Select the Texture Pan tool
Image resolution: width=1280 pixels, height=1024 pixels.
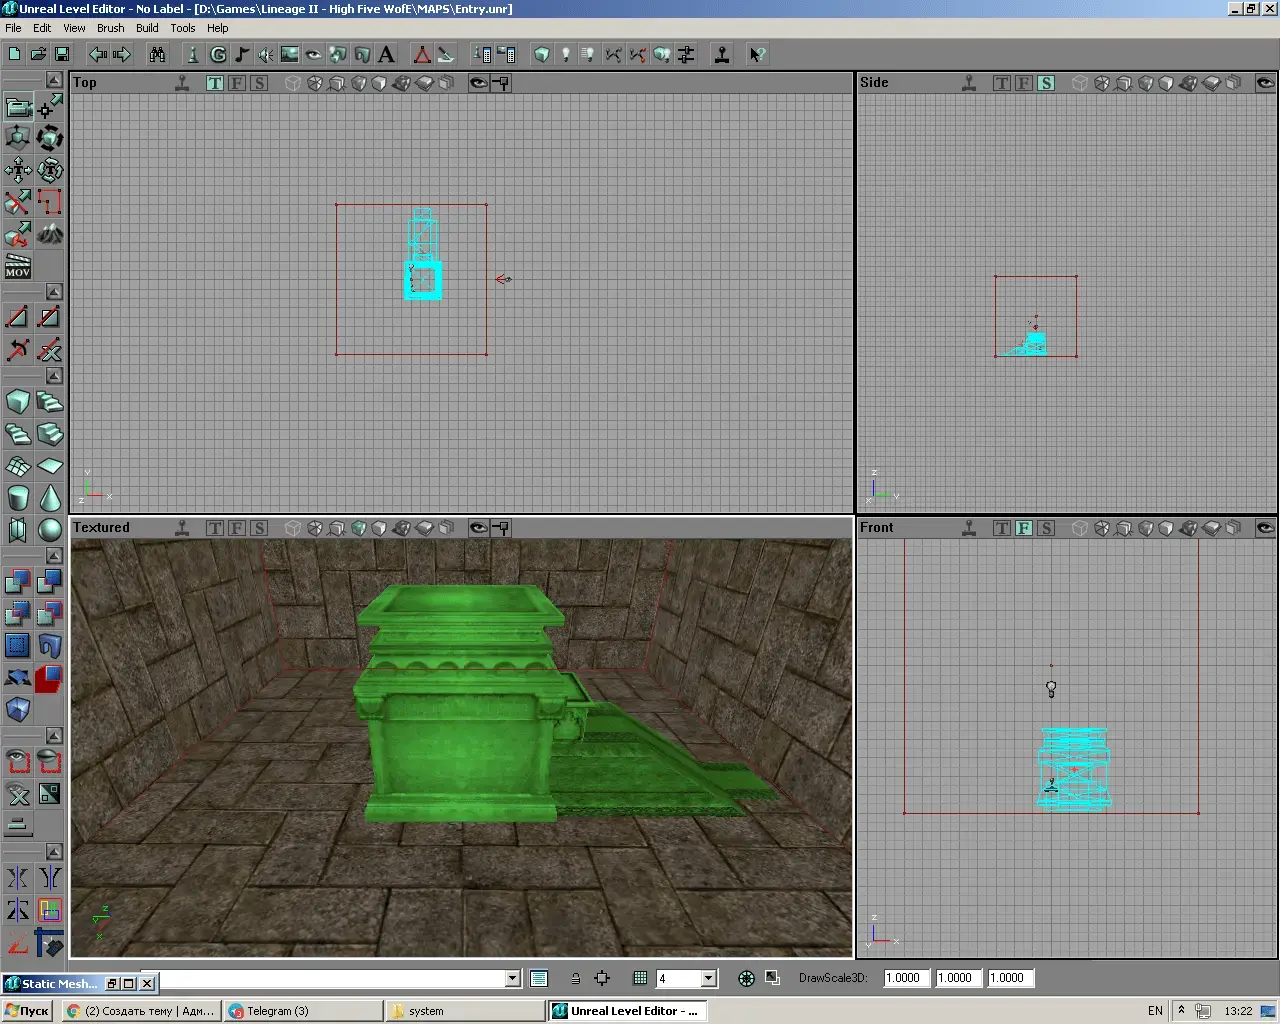tap(18, 170)
